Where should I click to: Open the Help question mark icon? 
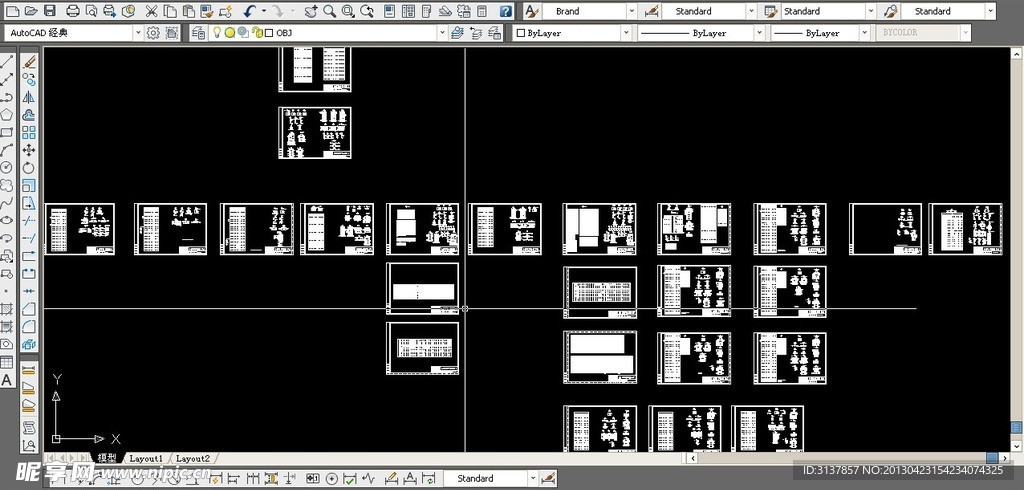pyautogui.click(x=505, y=11)
